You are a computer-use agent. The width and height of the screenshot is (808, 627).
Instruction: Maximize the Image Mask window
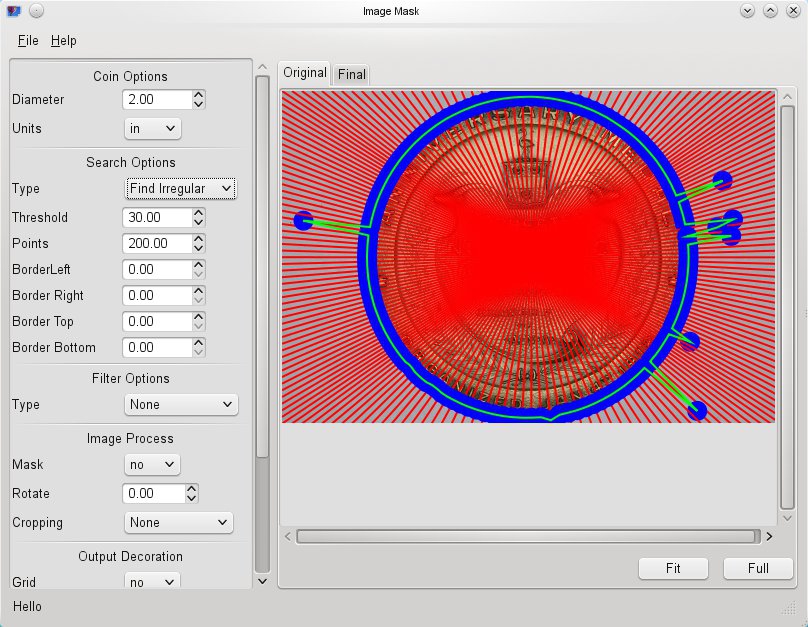(770, 10)
